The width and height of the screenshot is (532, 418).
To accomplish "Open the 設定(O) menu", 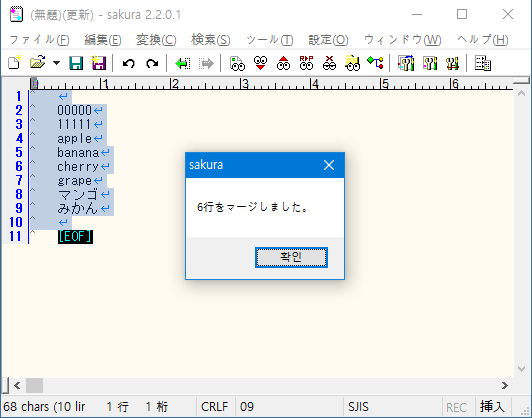I will click(328, 40).
